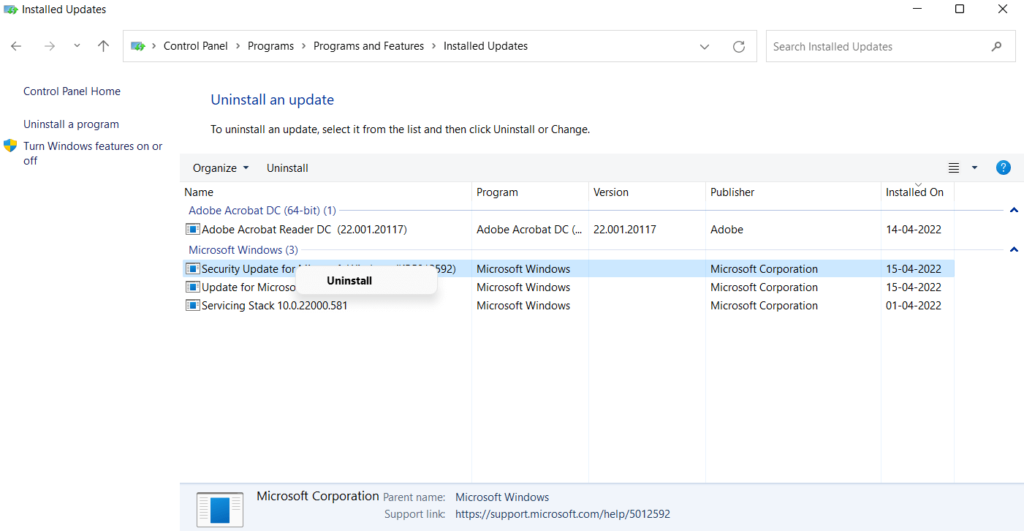The image size is (1024, 531).
Task: Open Control Panel Home
Action: 72,91
